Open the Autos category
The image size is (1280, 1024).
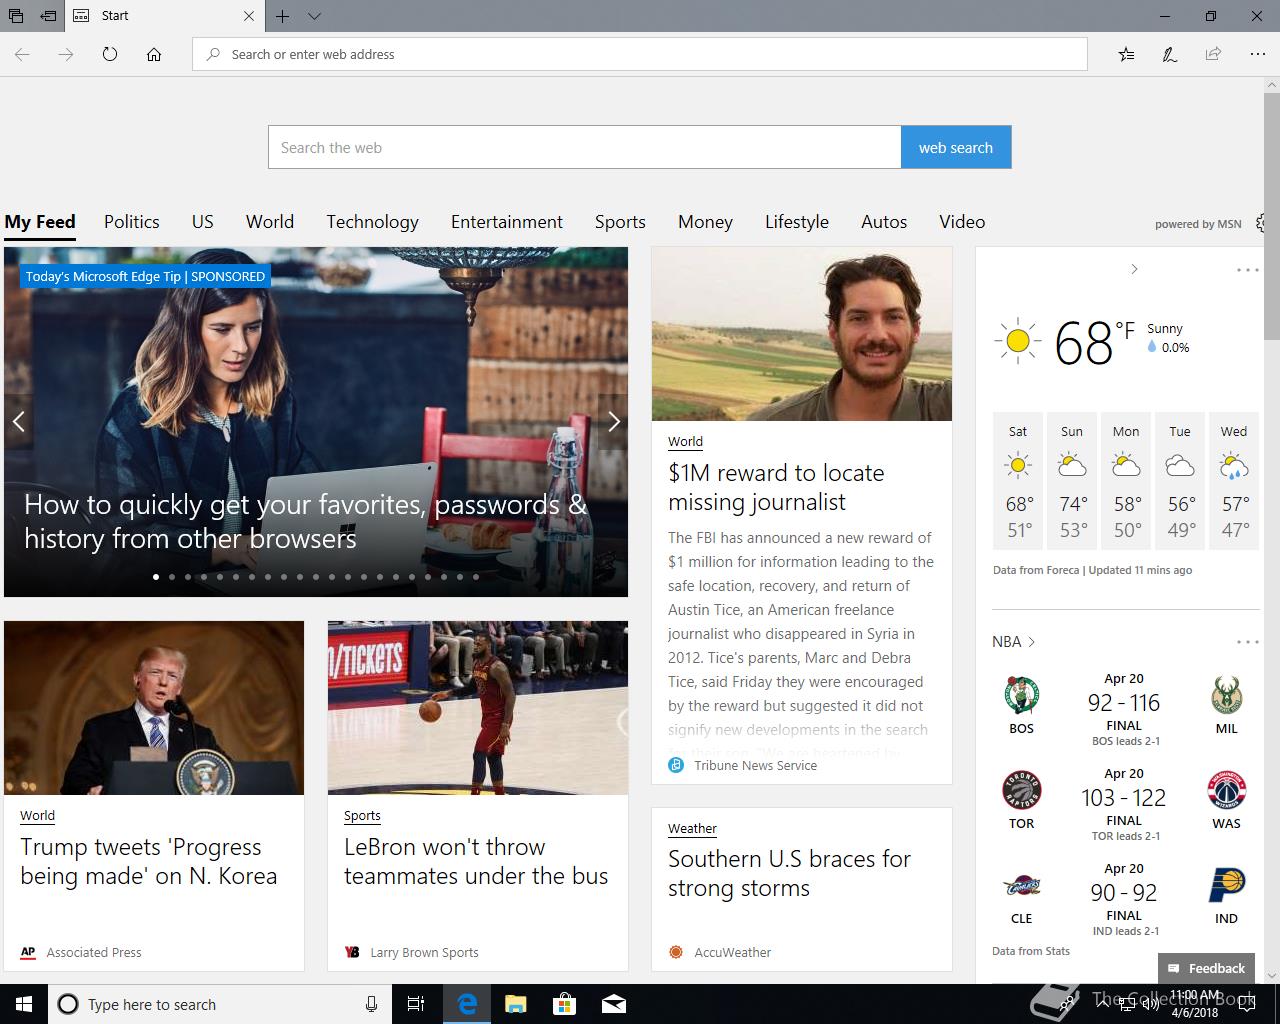884,222
